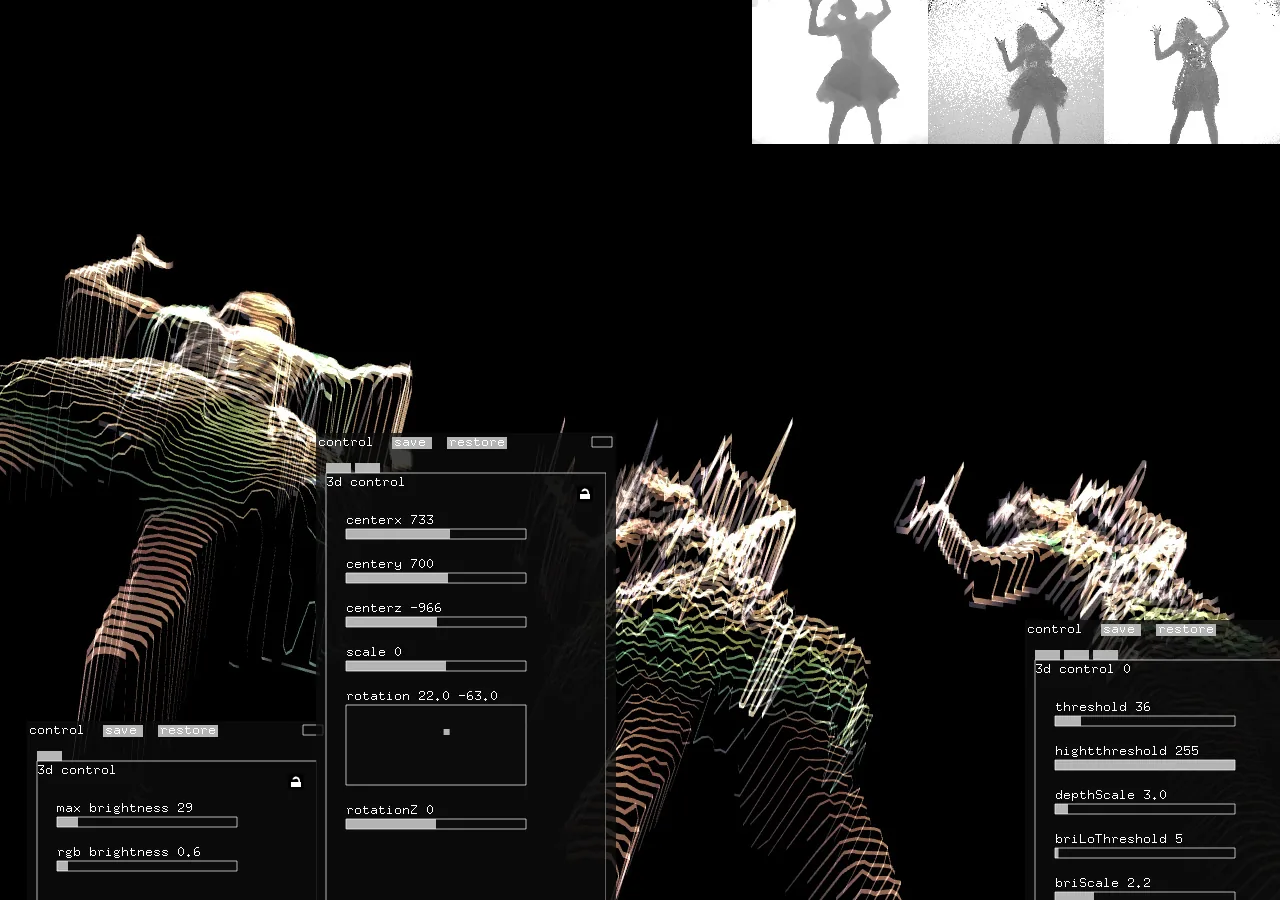Select the second tab above the centerx panel
This screenshot has height=900, width=1280.
367,467
